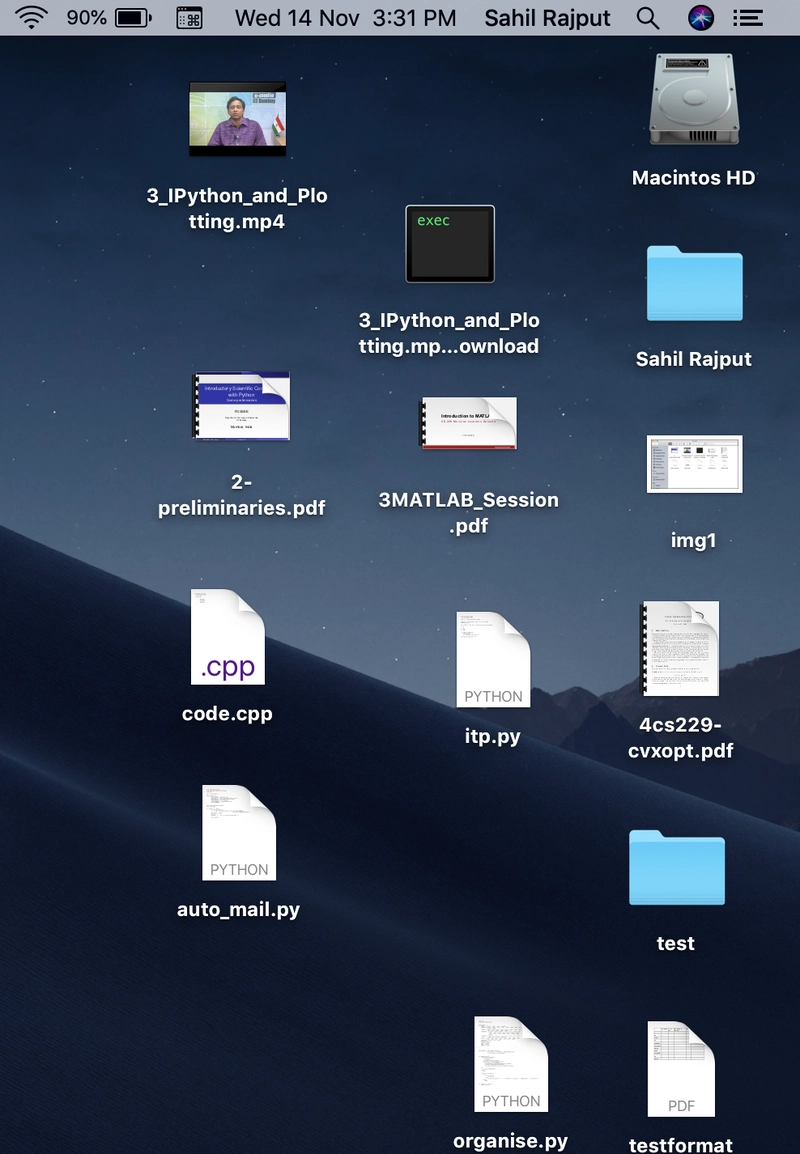Select the Sahil Rajput folder icon
Screen dimensions: 800x1154
694,283
